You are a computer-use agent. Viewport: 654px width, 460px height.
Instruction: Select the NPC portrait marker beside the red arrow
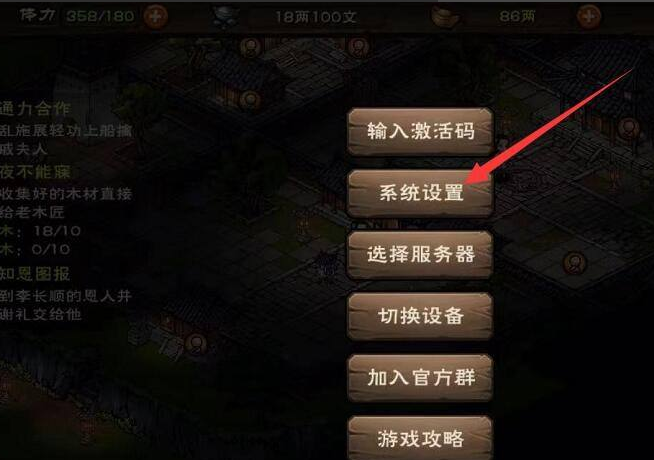point(629,127)
